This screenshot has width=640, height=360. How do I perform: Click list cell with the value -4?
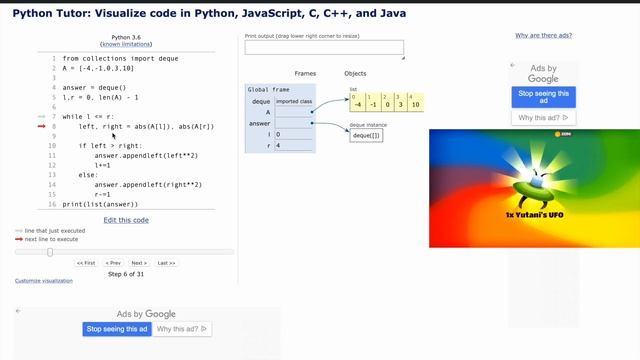(358, 102)
